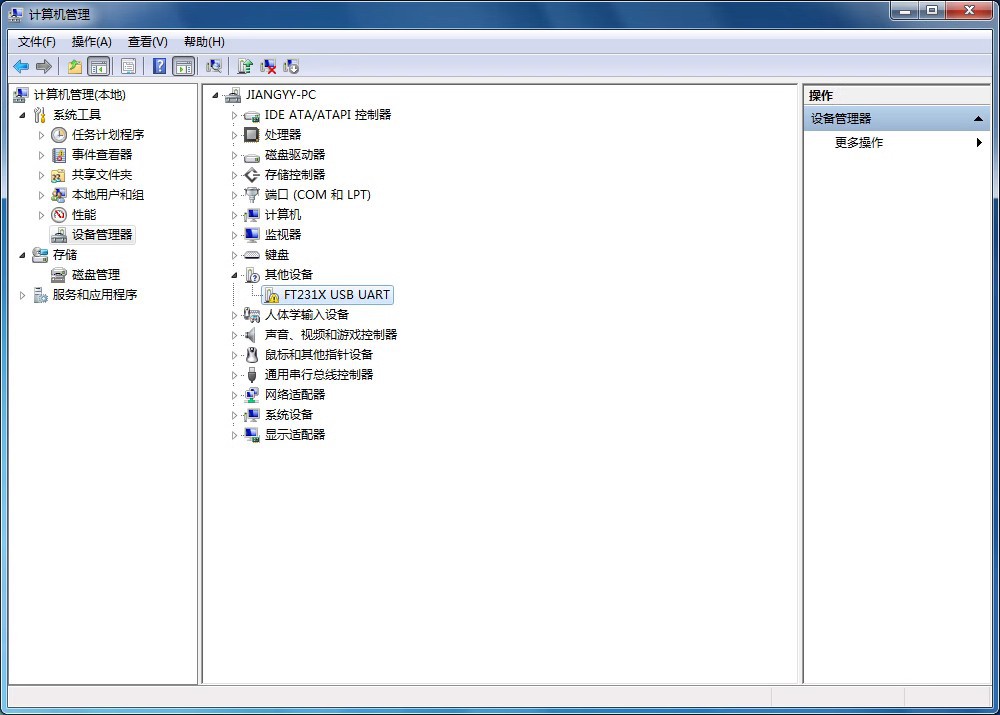This screenshot has height=715, width=1000.
Task: Click the 更多操作 submenu arrow
Action: pyautogui.click(x=979, y=143)
